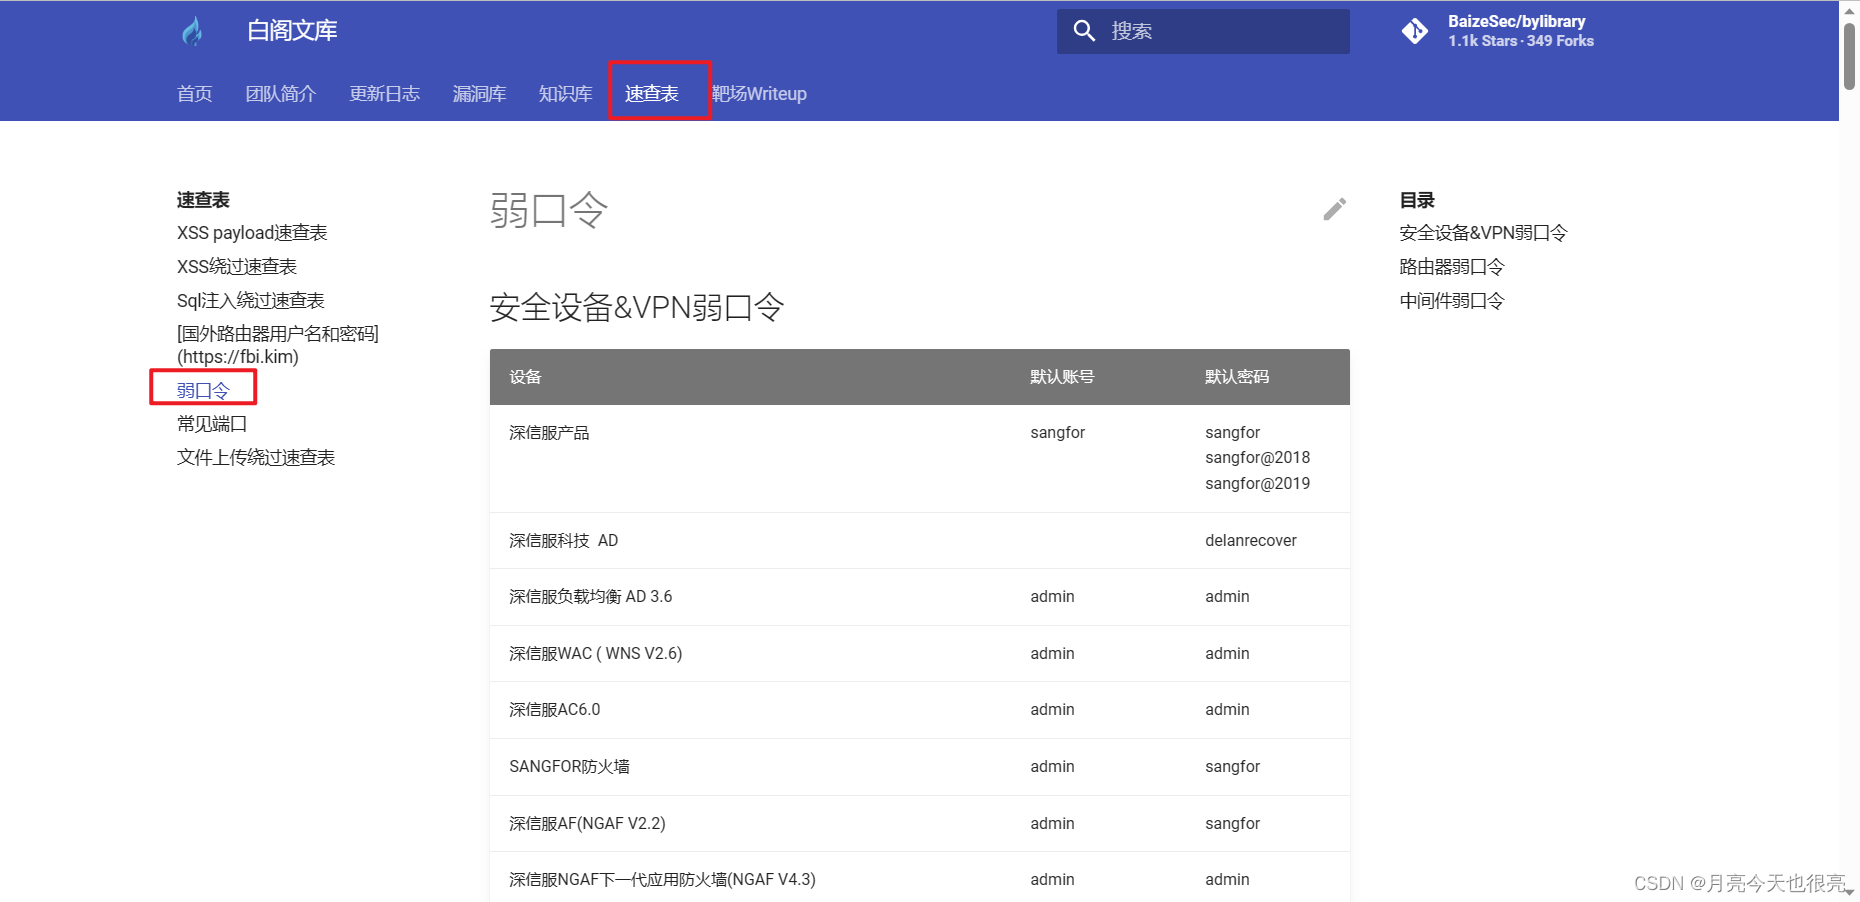This screenshot has width=1860, height=902.
Task: Click the sangfor@2019 password text
Action: [1258, 484]
